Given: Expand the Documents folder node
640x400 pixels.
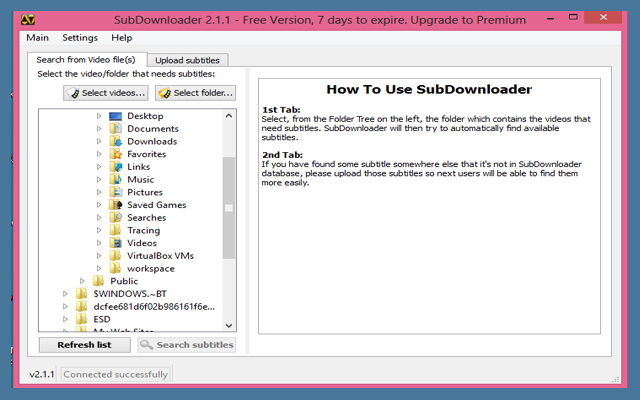Looking at the screenshot, I should tap(99, 129).
